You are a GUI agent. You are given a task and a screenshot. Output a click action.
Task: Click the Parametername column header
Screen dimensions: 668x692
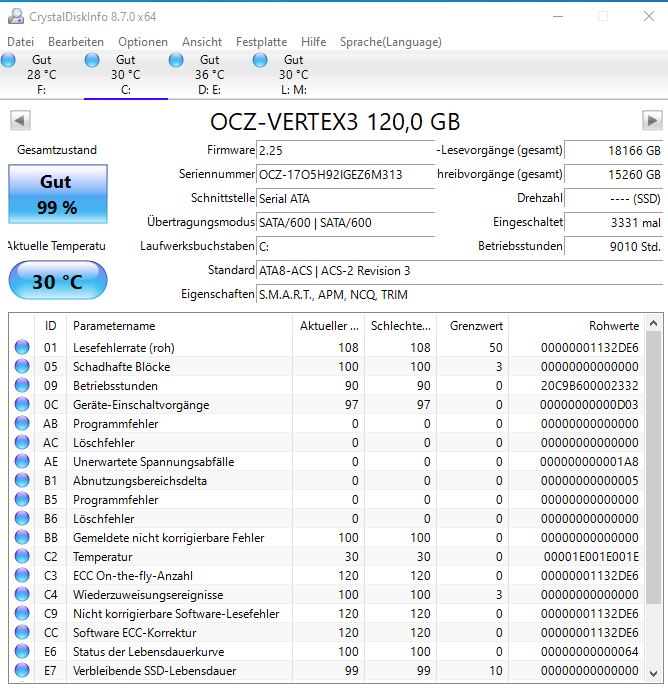[x=179, y=326]
